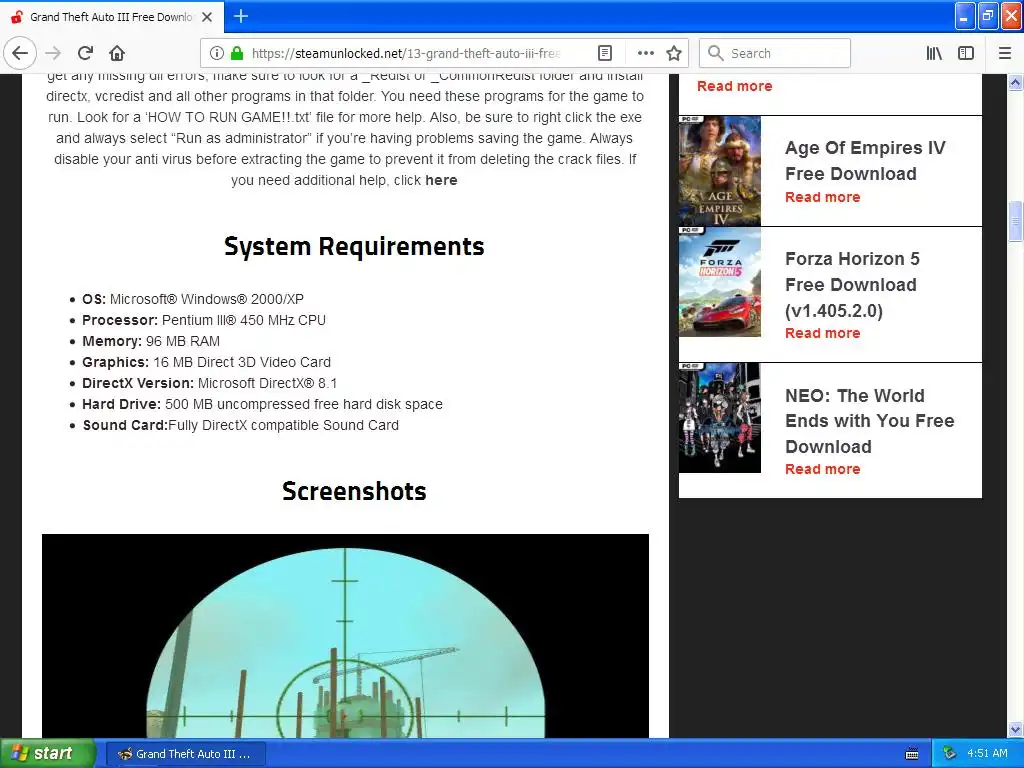Toggle reader view for this page
The width and height of the screenshot is (1024, 768).
tap(605, 53)
